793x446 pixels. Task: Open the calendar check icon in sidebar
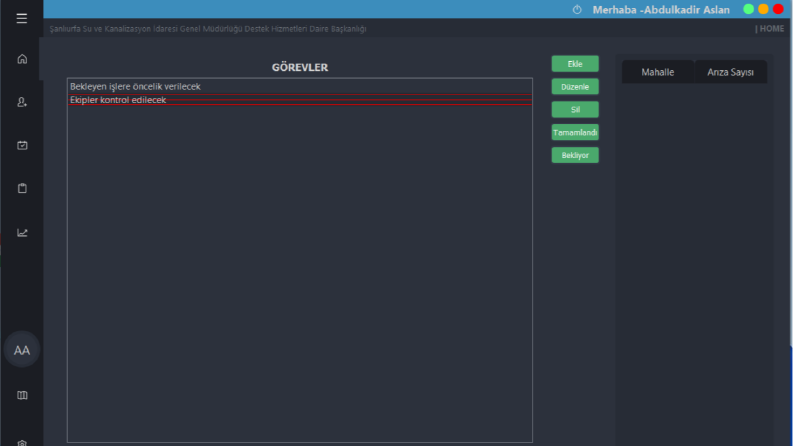22,145
